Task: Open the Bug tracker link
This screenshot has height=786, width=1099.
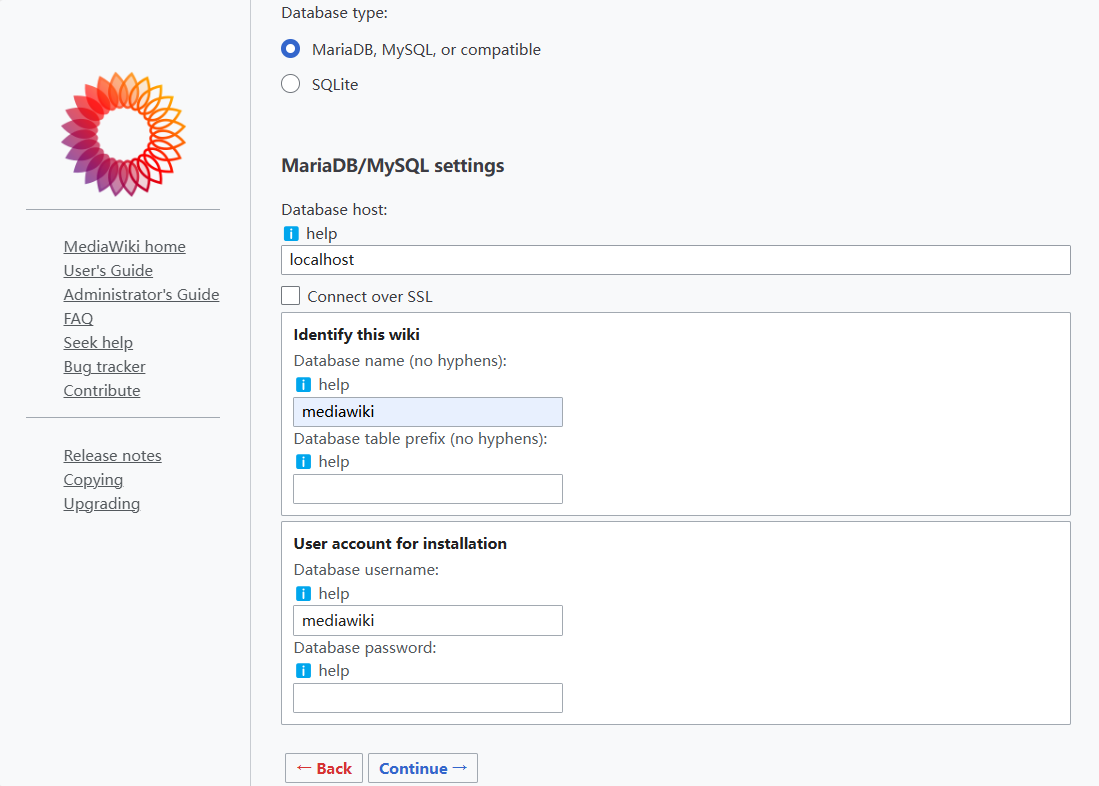Action: coord(104,366)
